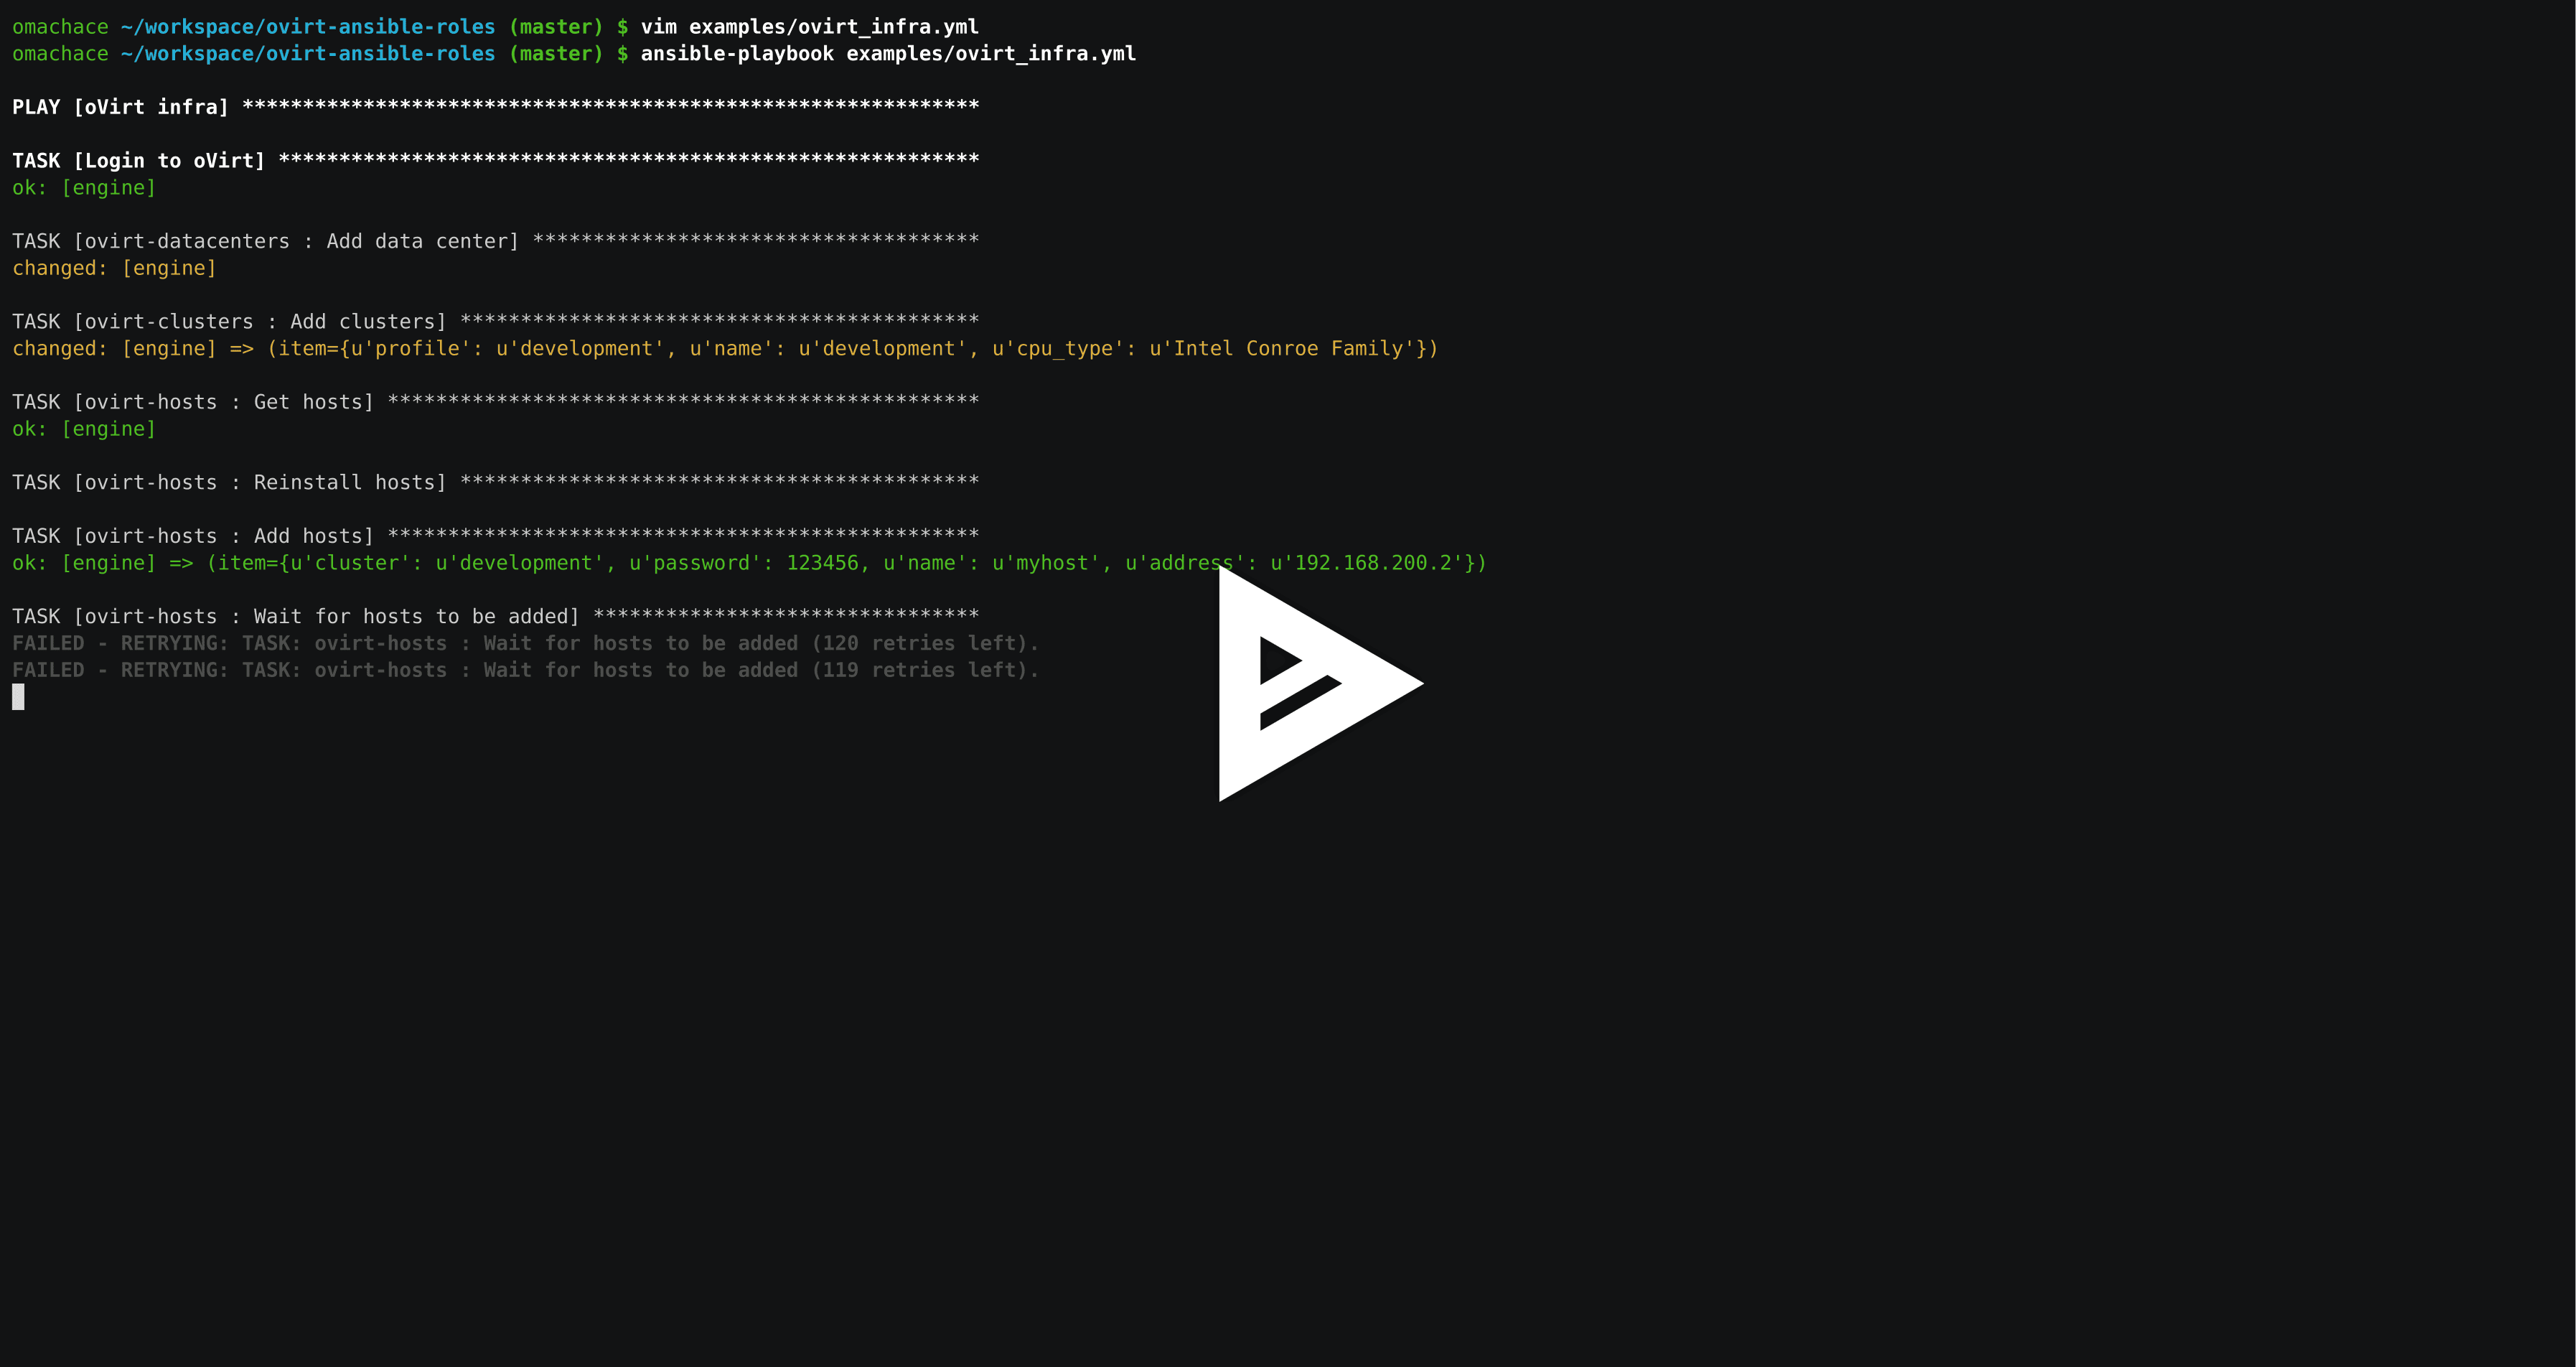Viewport: 2576px width, 1367px height.
Task: Click the 'vim examples/ovirt_infra.yml' command line
Action: [495, 27]
